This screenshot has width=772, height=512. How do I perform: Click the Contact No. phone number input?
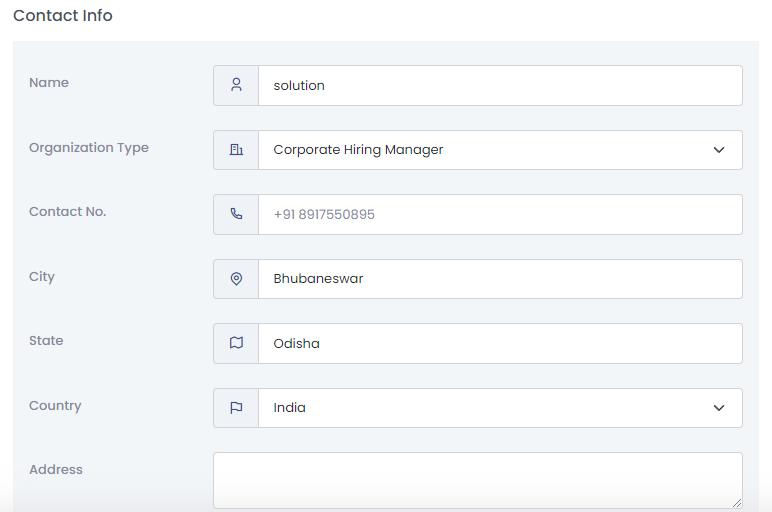click(x=500, y=215)
